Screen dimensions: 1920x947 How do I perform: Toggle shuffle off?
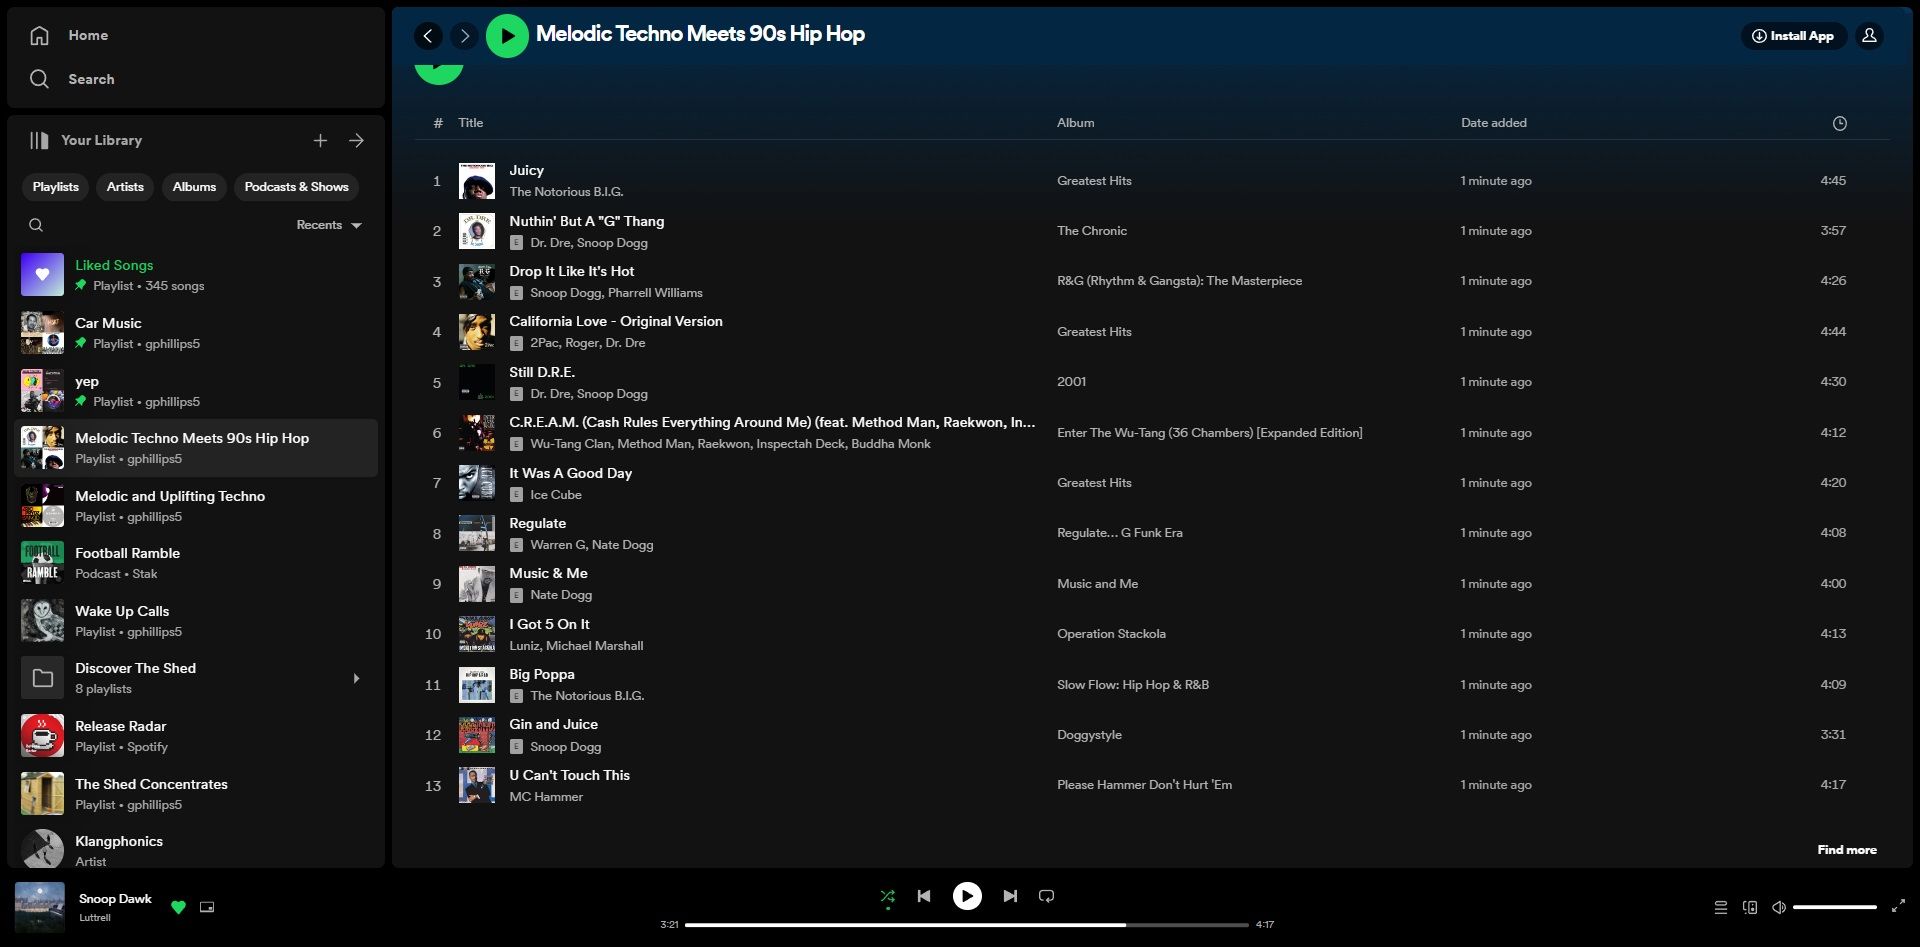(x=887, y=896)
